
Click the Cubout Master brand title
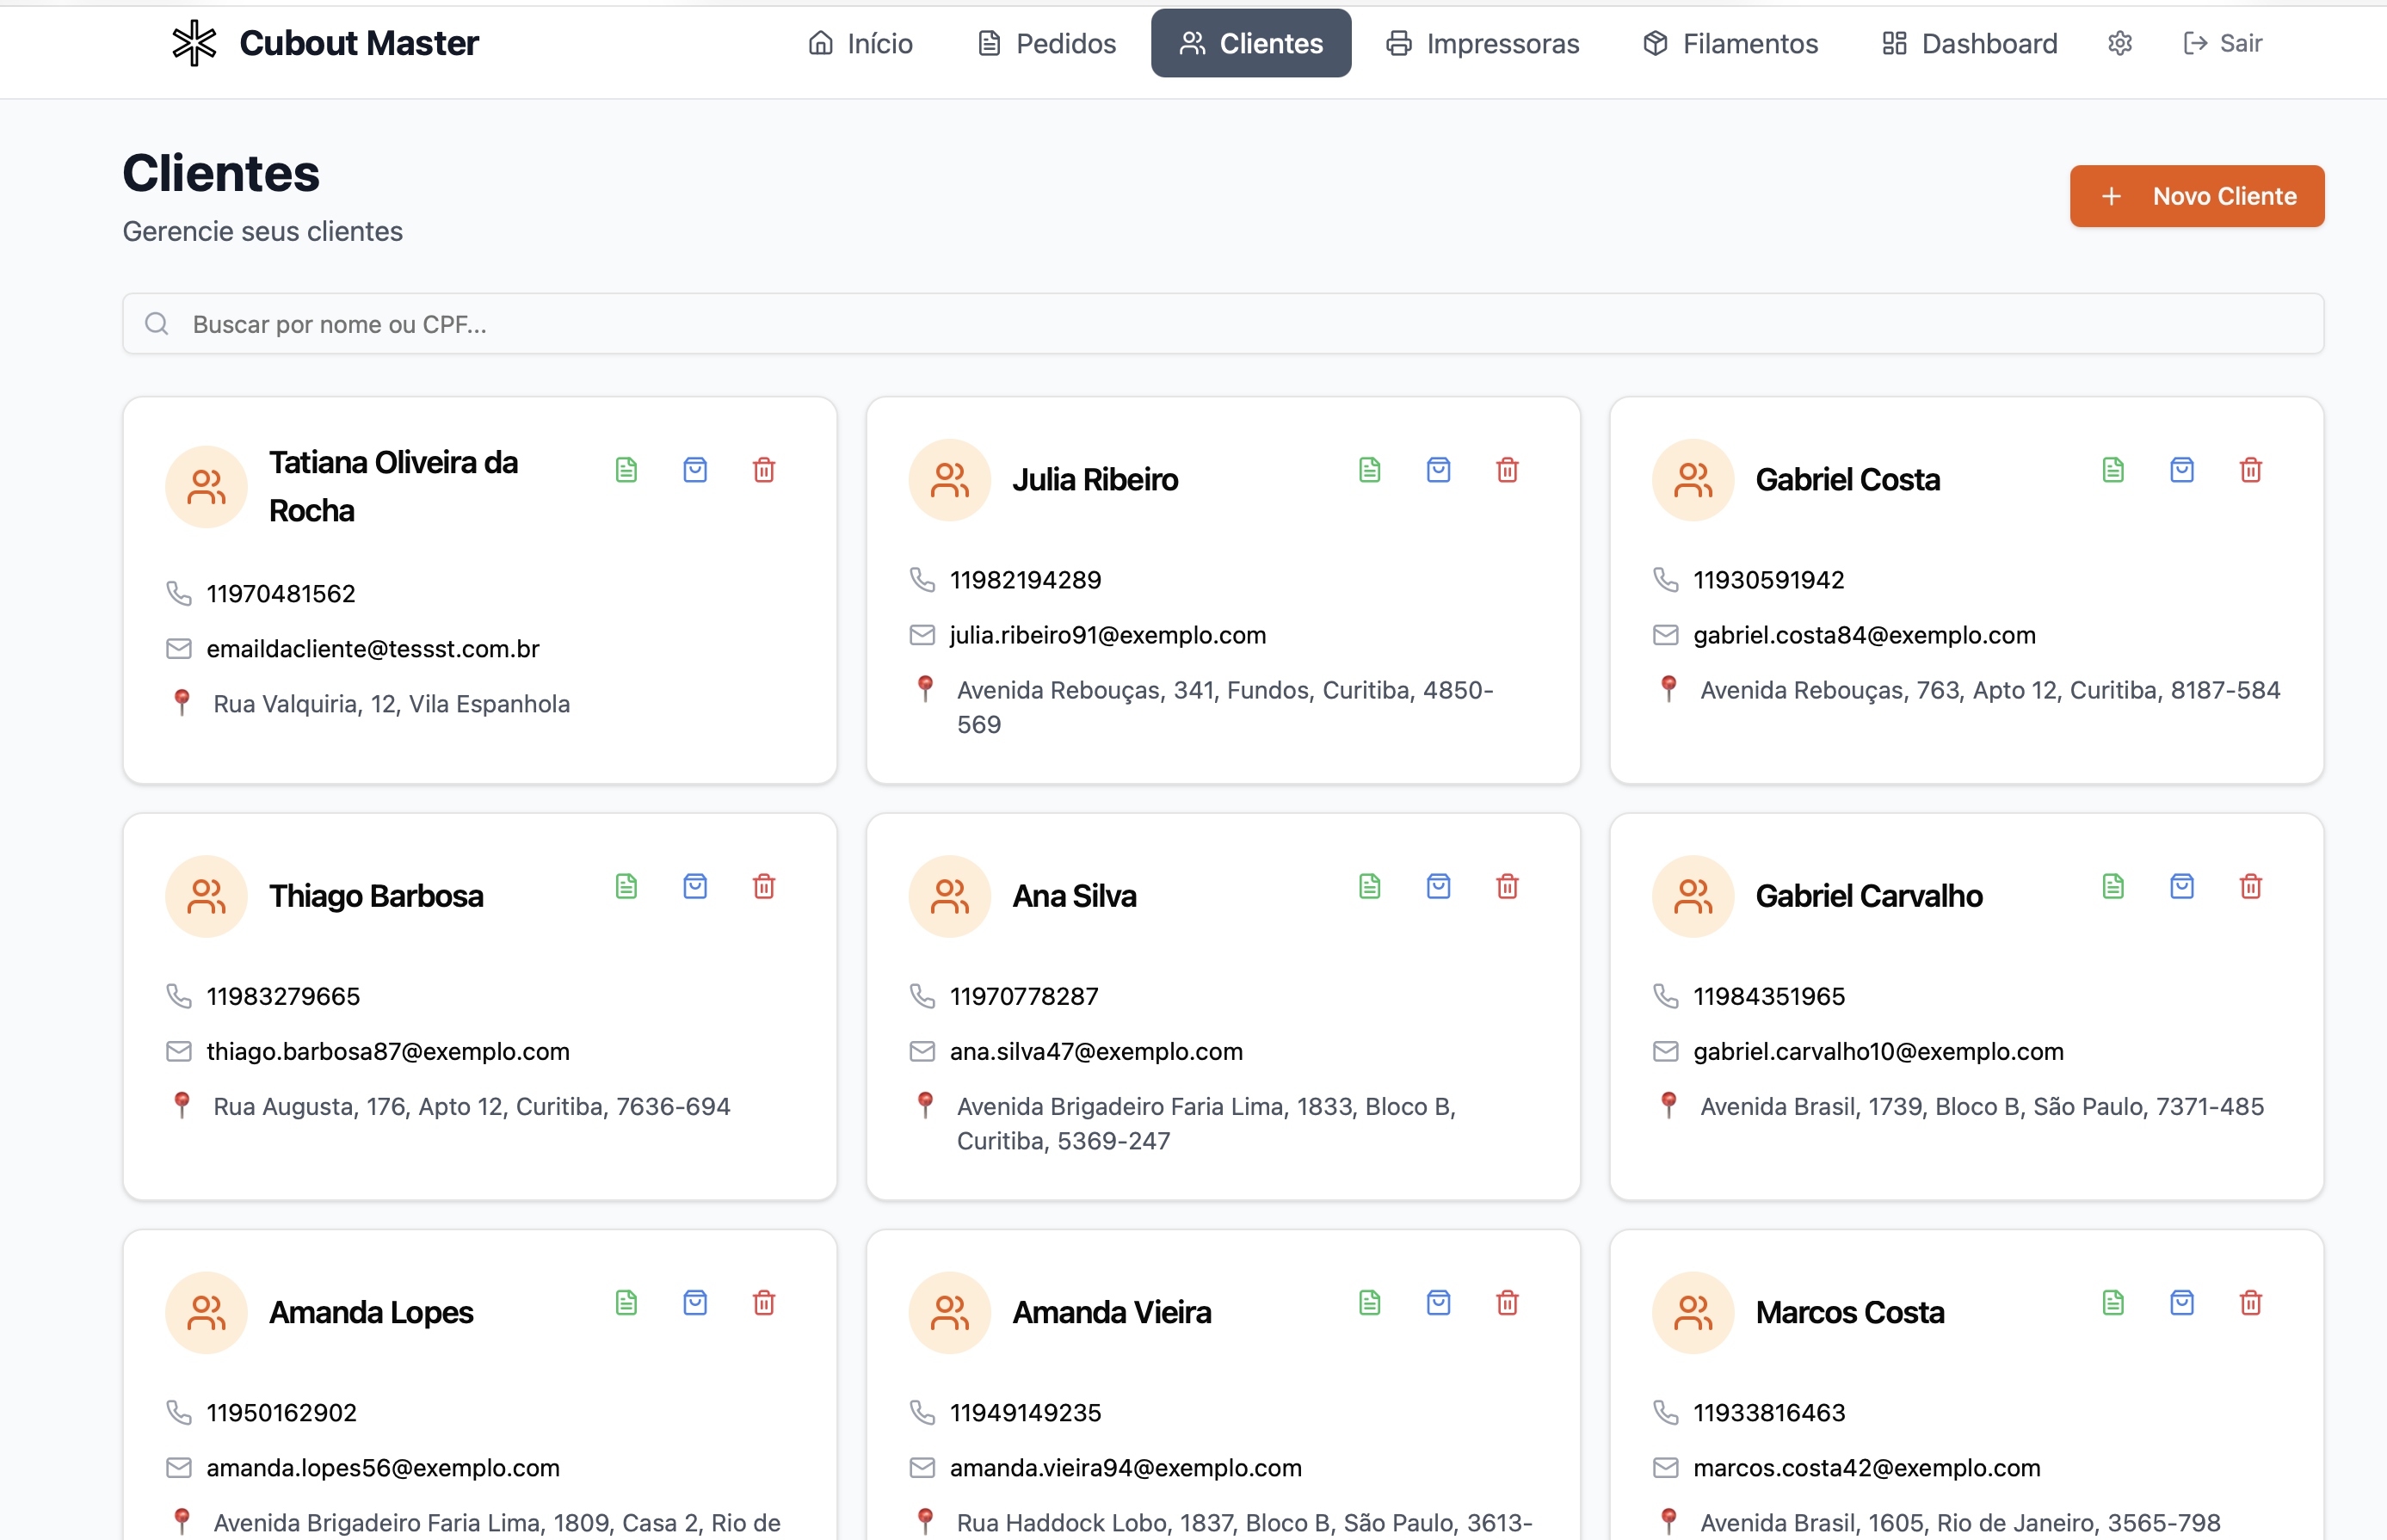359,43
